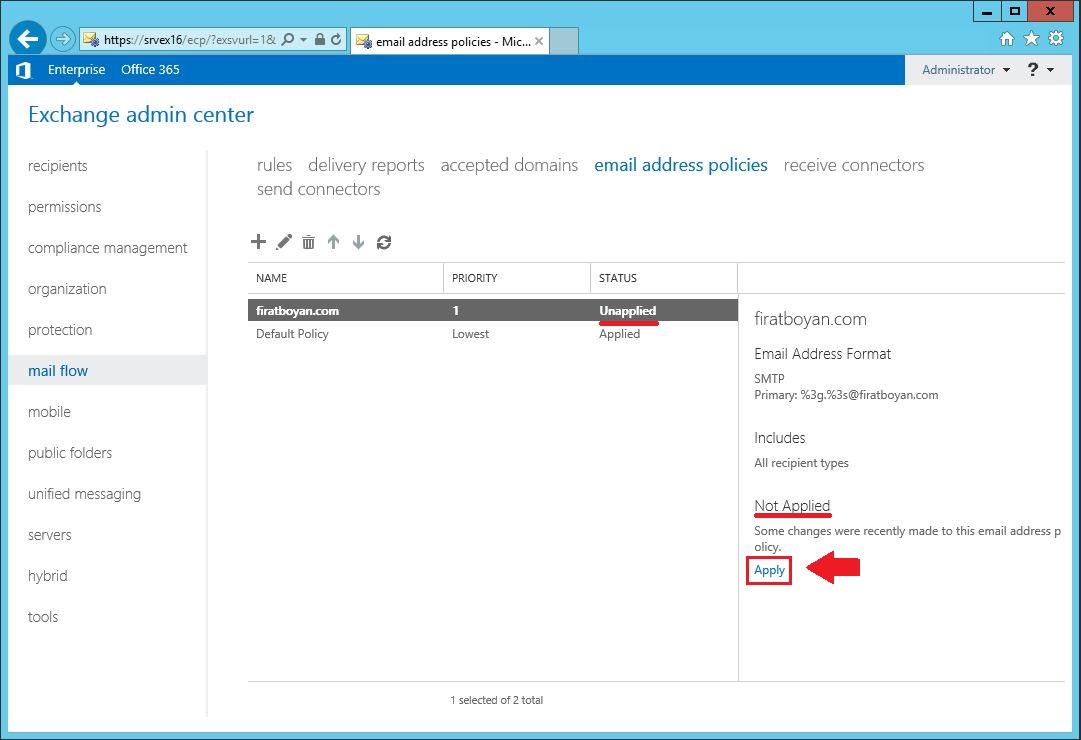Click the Lowest priority cell
The width and height of the screenshot is (1081, 740).
point(470,334)
